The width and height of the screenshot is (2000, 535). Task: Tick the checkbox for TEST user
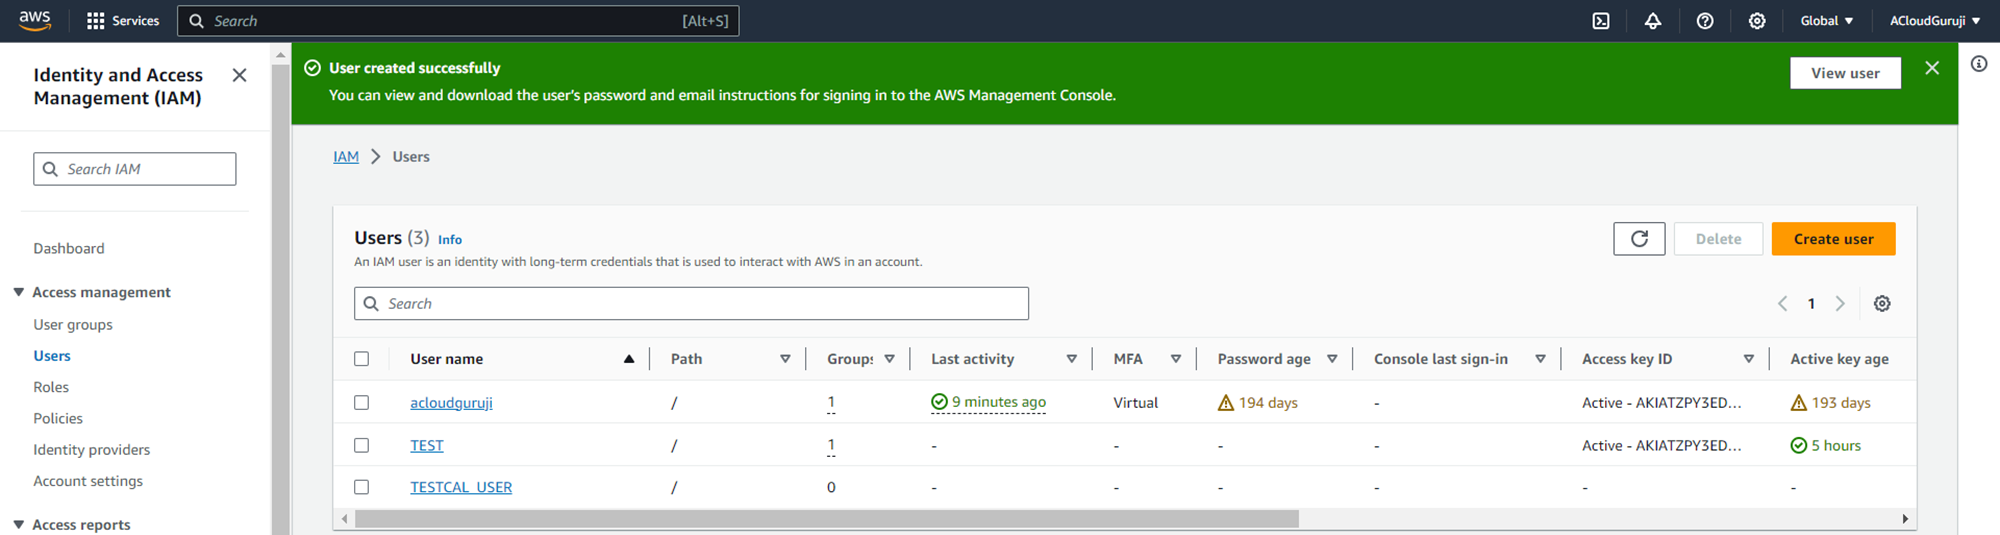point(362,446)
